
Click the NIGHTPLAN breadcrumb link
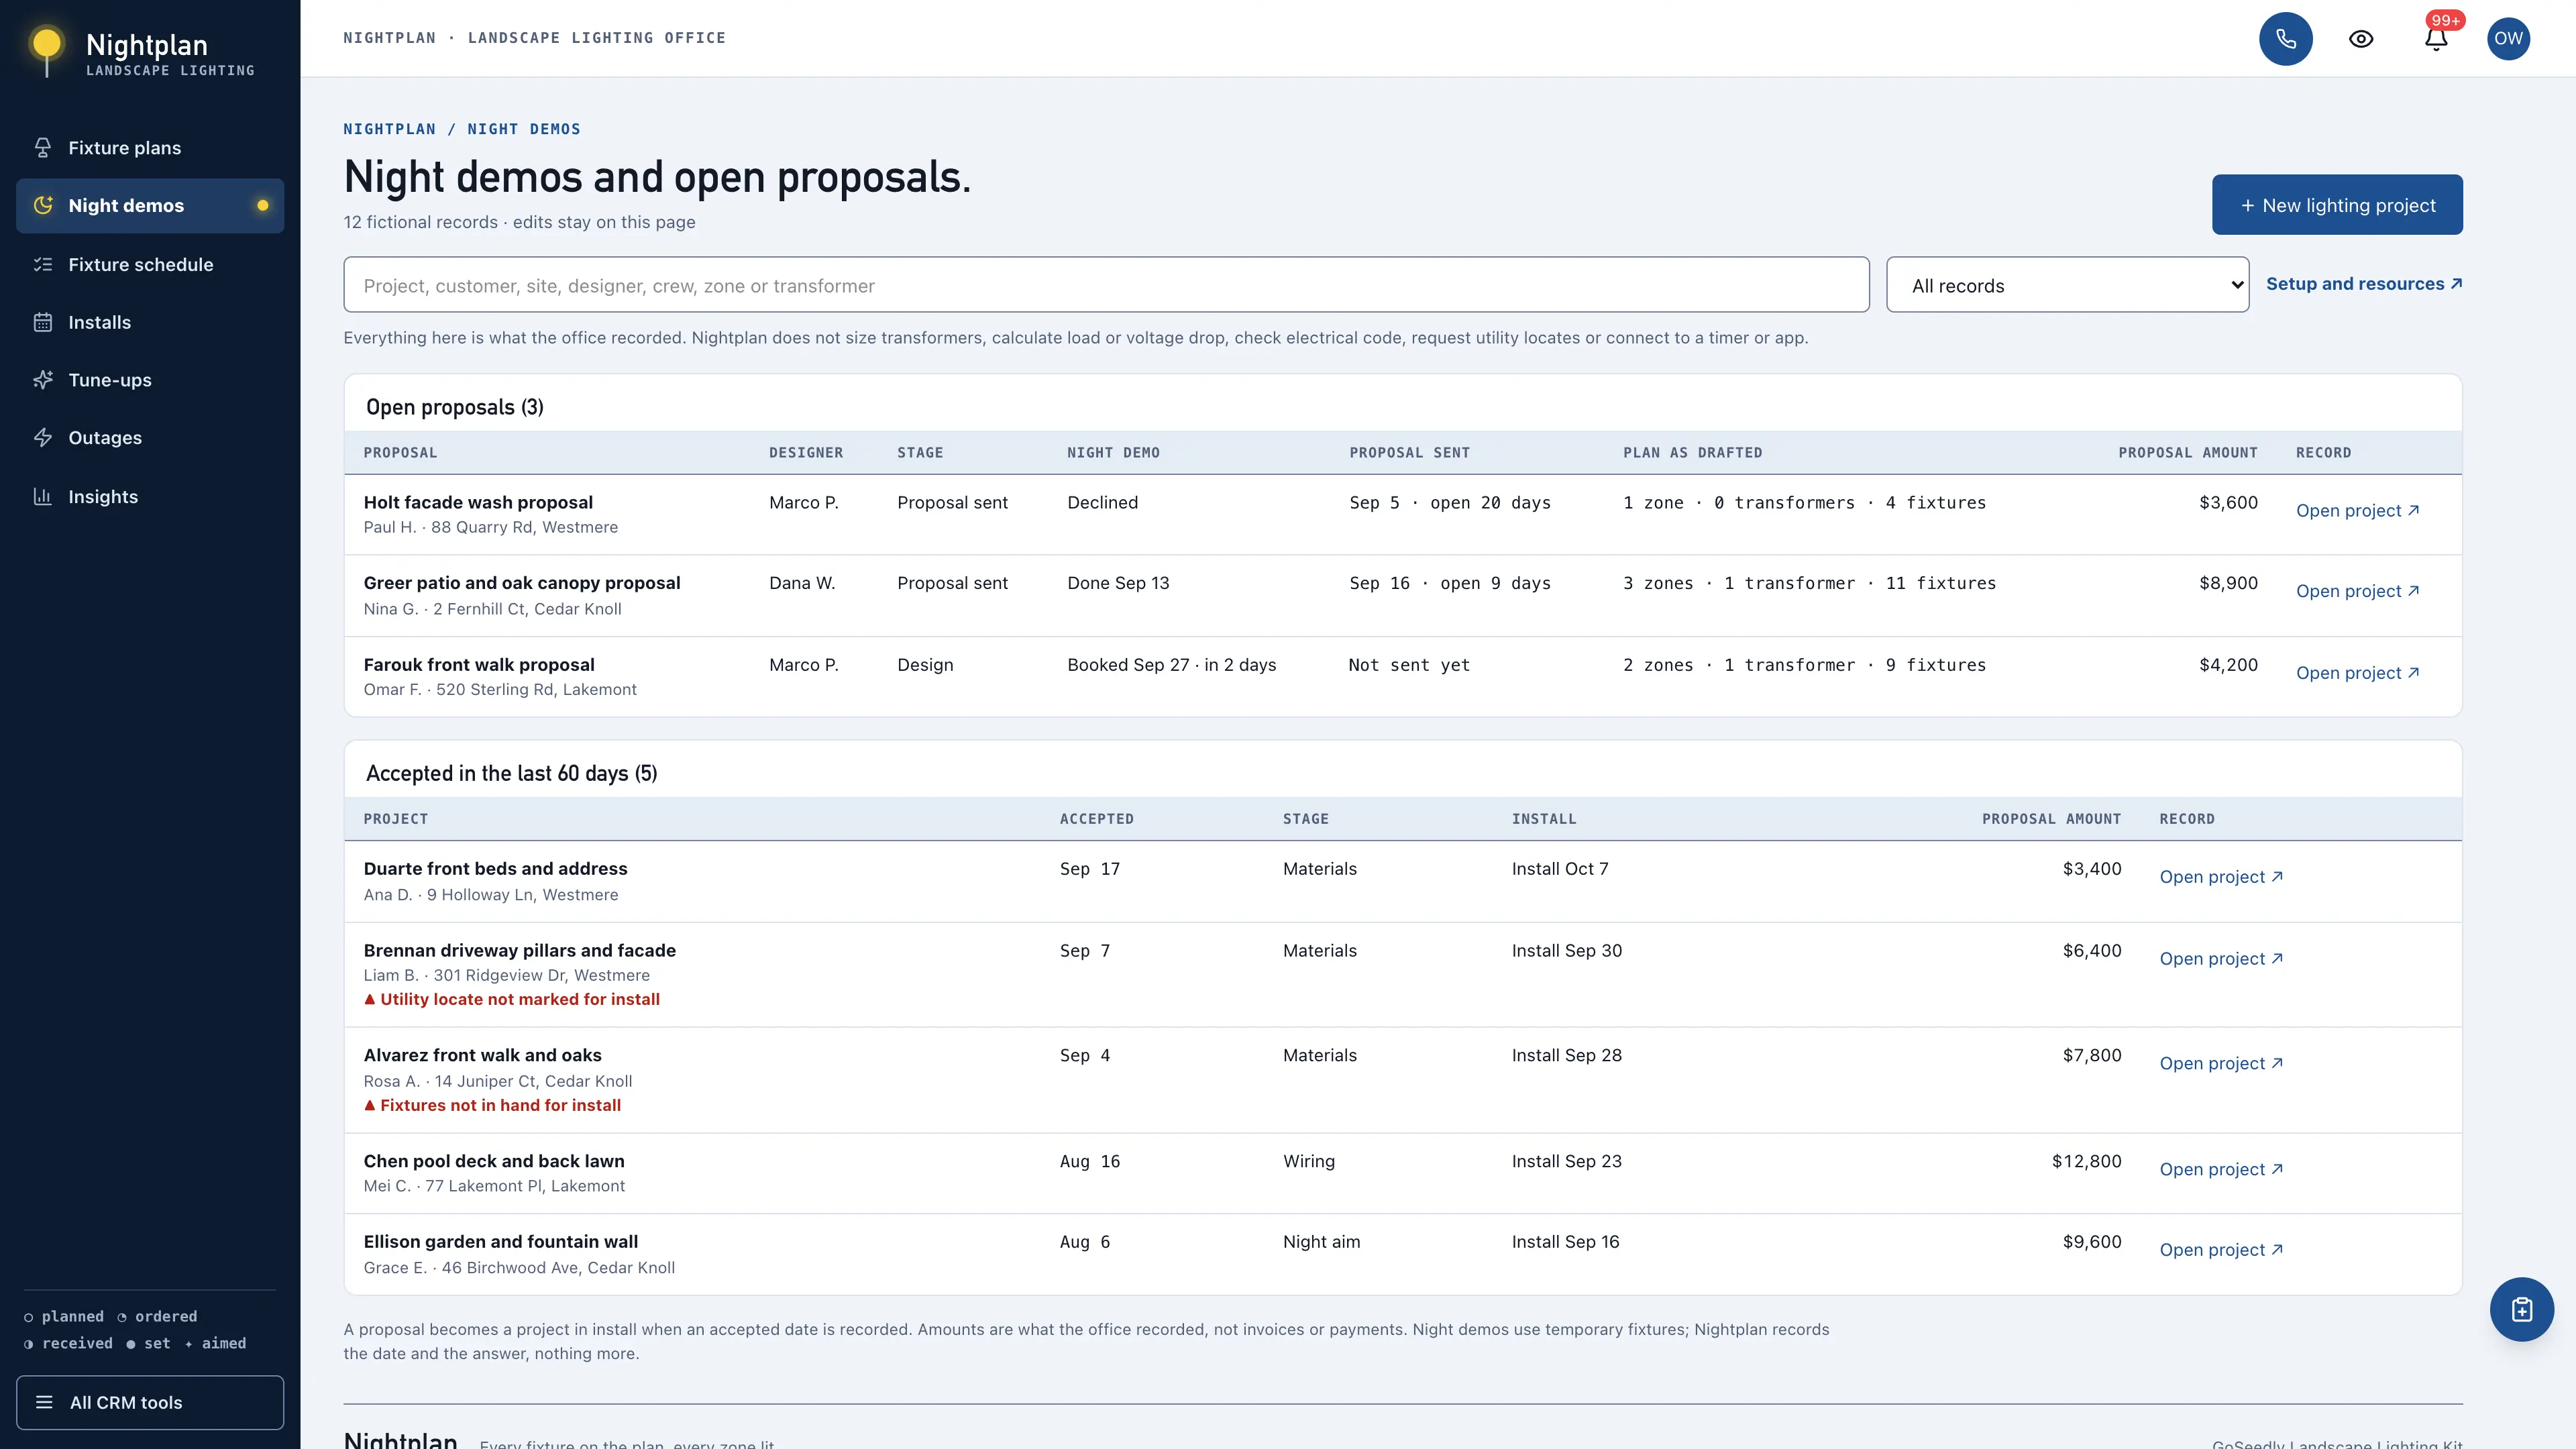(389, 129)
